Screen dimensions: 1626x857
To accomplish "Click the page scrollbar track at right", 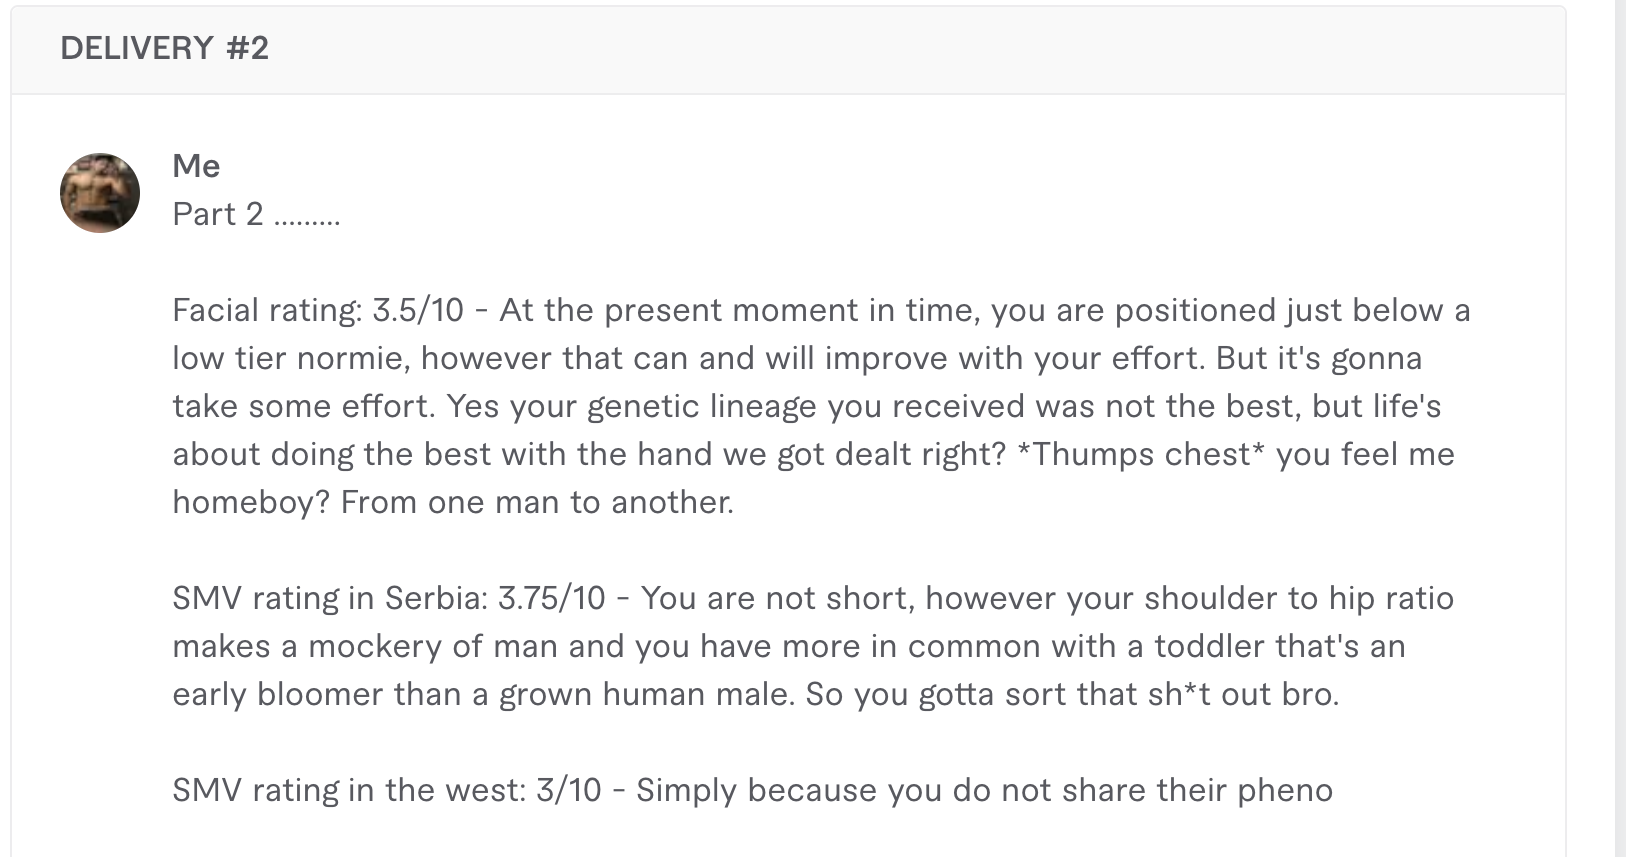I will (1620, 428).
